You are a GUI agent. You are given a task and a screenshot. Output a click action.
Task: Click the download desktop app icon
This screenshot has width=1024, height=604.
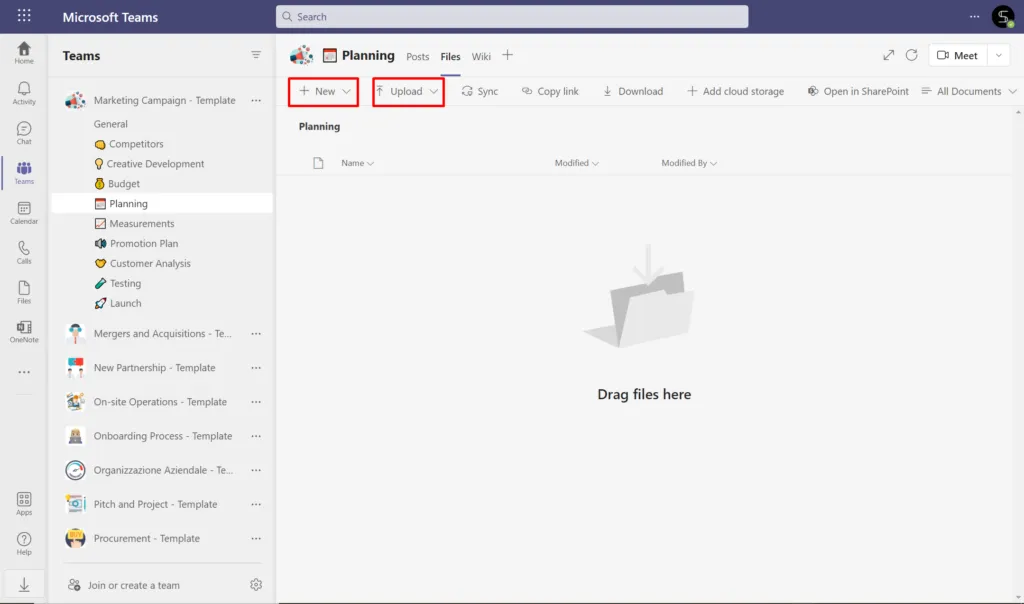point(24,584)
